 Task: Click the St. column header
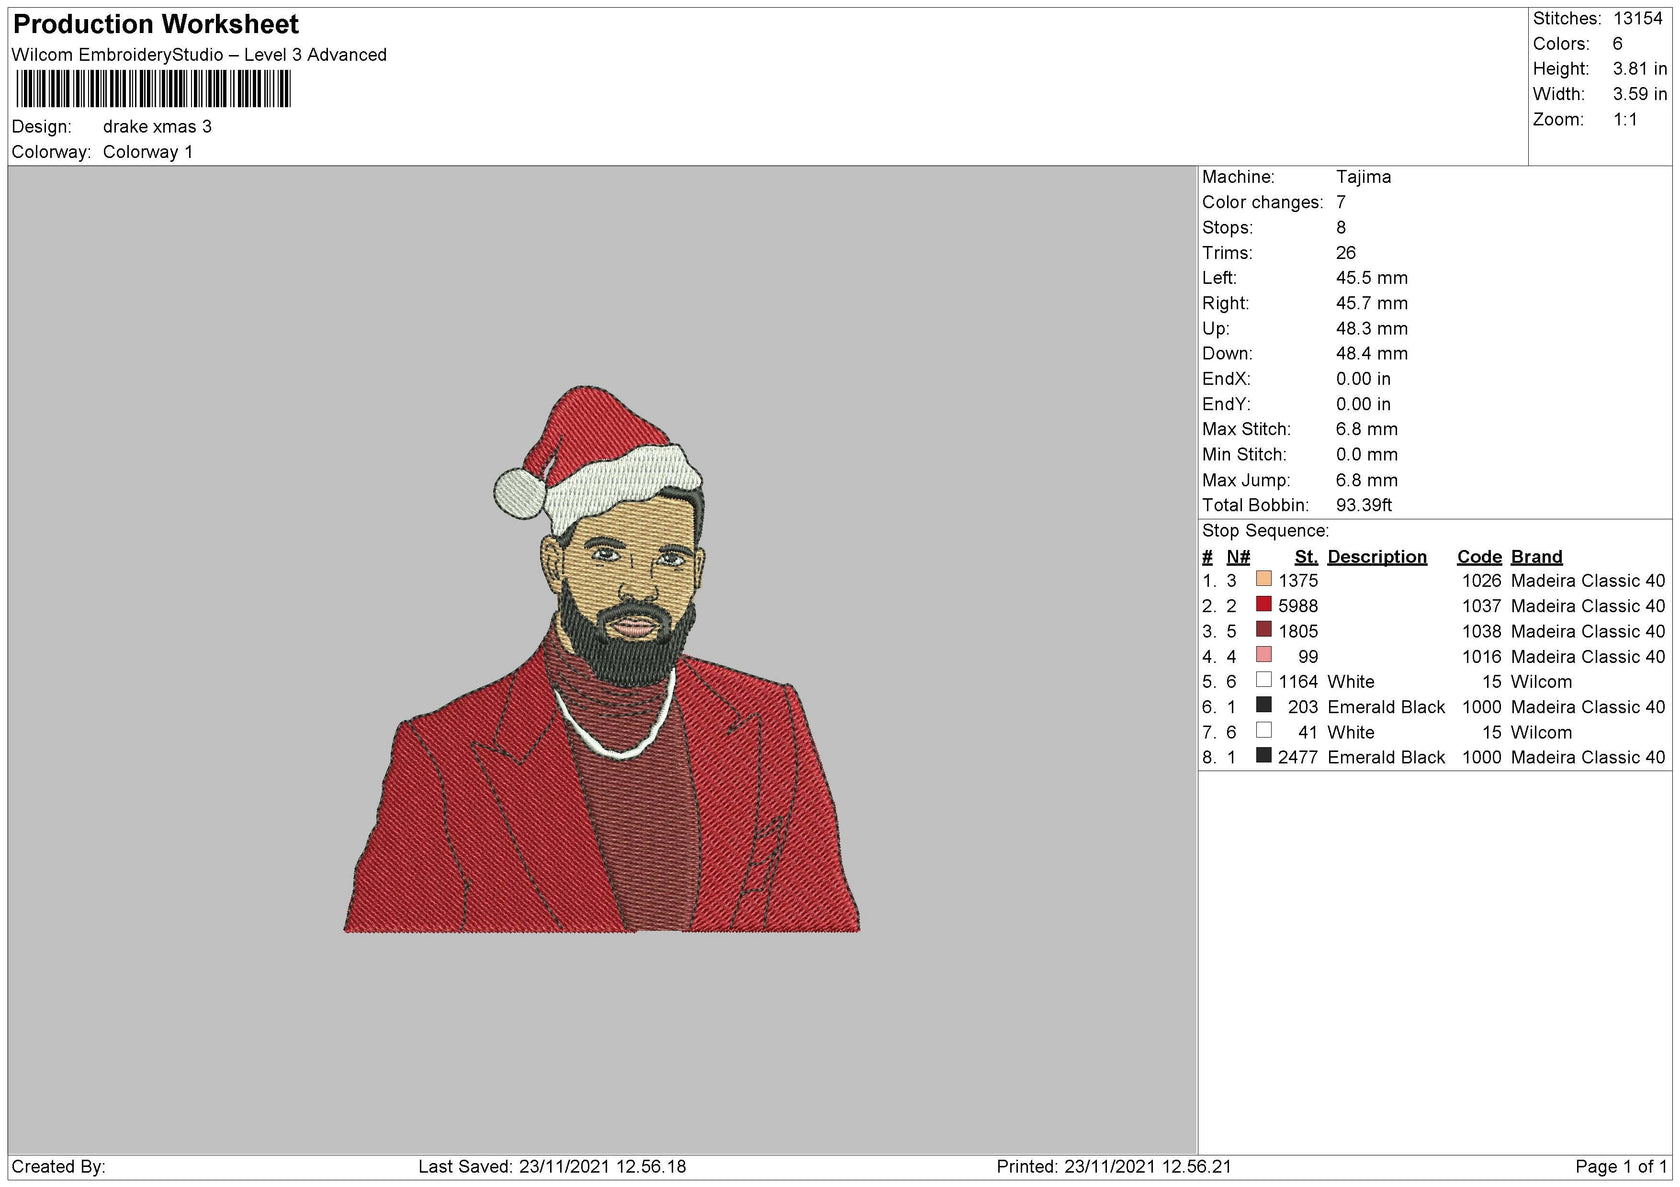(1305, 556)
